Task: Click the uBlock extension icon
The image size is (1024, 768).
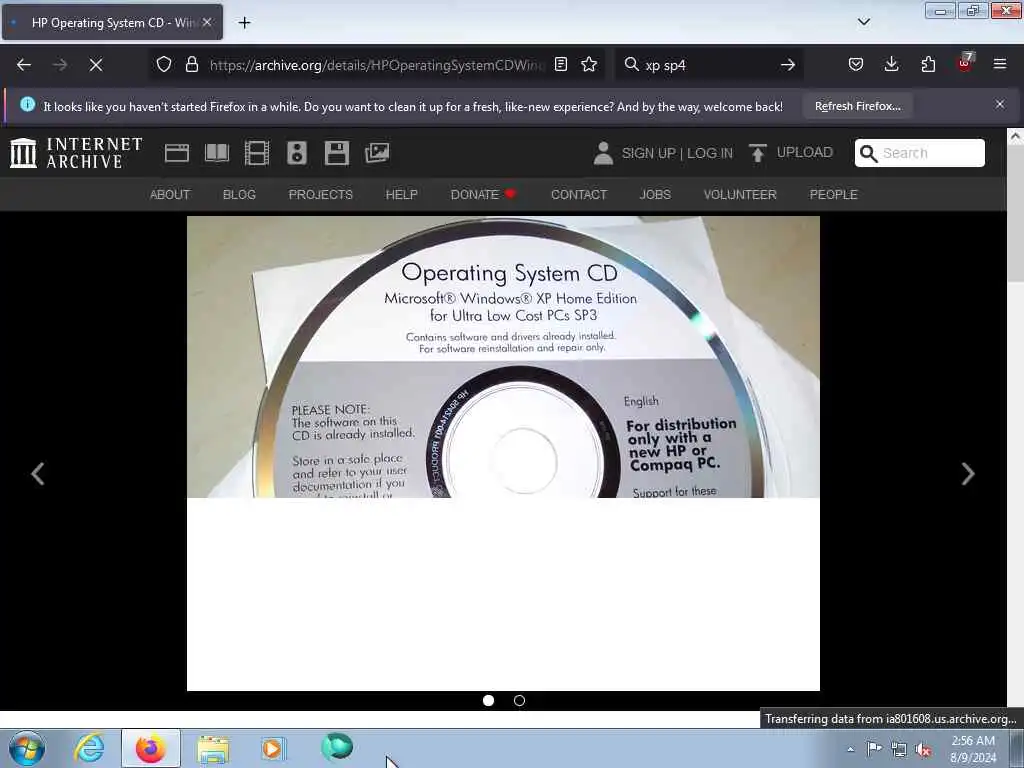Action: 965,63
